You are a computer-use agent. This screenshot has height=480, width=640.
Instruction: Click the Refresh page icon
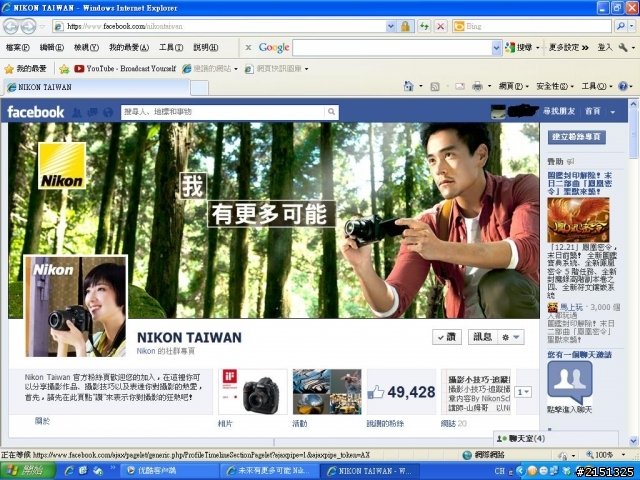[x=424, y=27]
